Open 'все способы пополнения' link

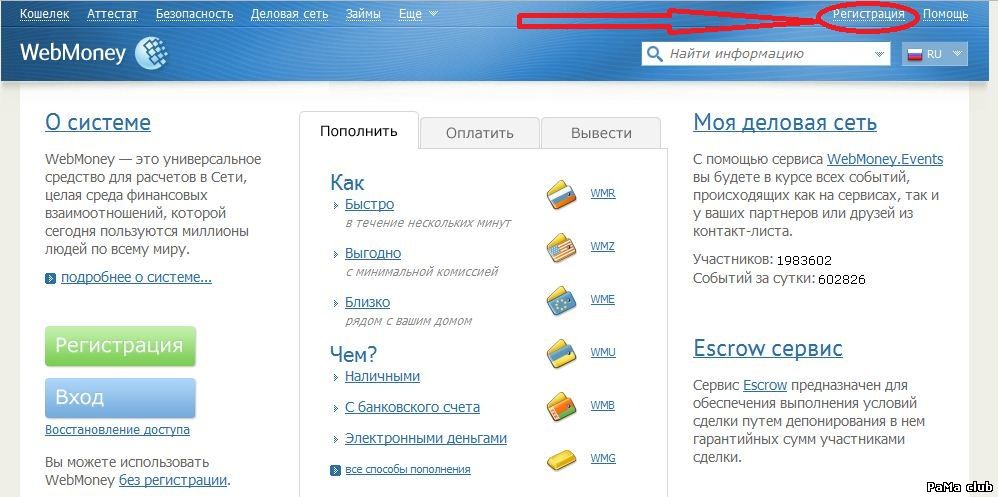408,470
